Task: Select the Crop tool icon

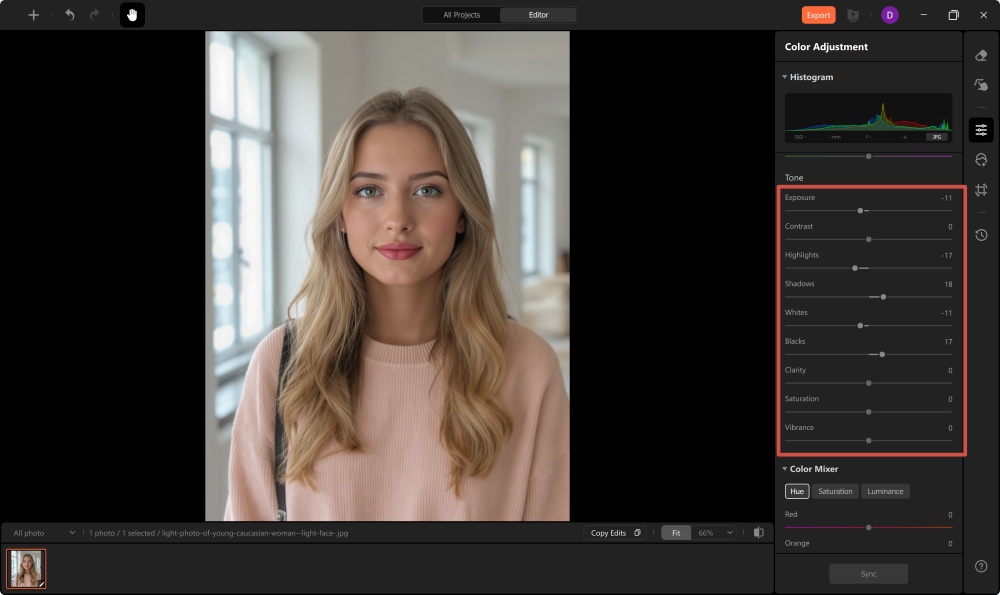Action: 981,190
